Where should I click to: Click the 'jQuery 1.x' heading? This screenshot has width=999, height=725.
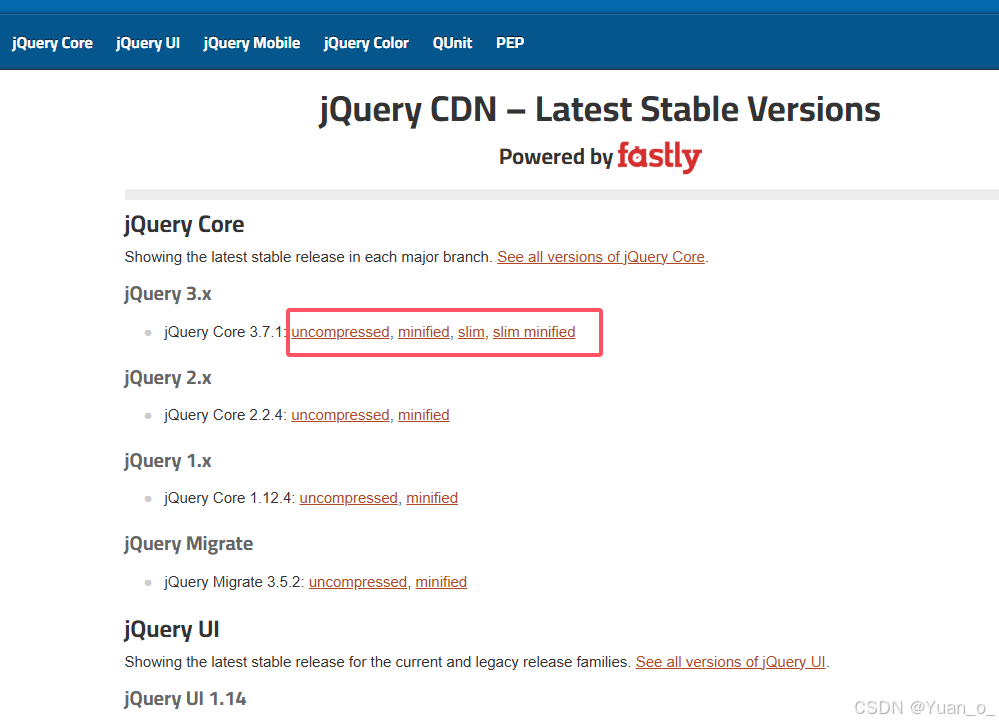pos(168,461)
